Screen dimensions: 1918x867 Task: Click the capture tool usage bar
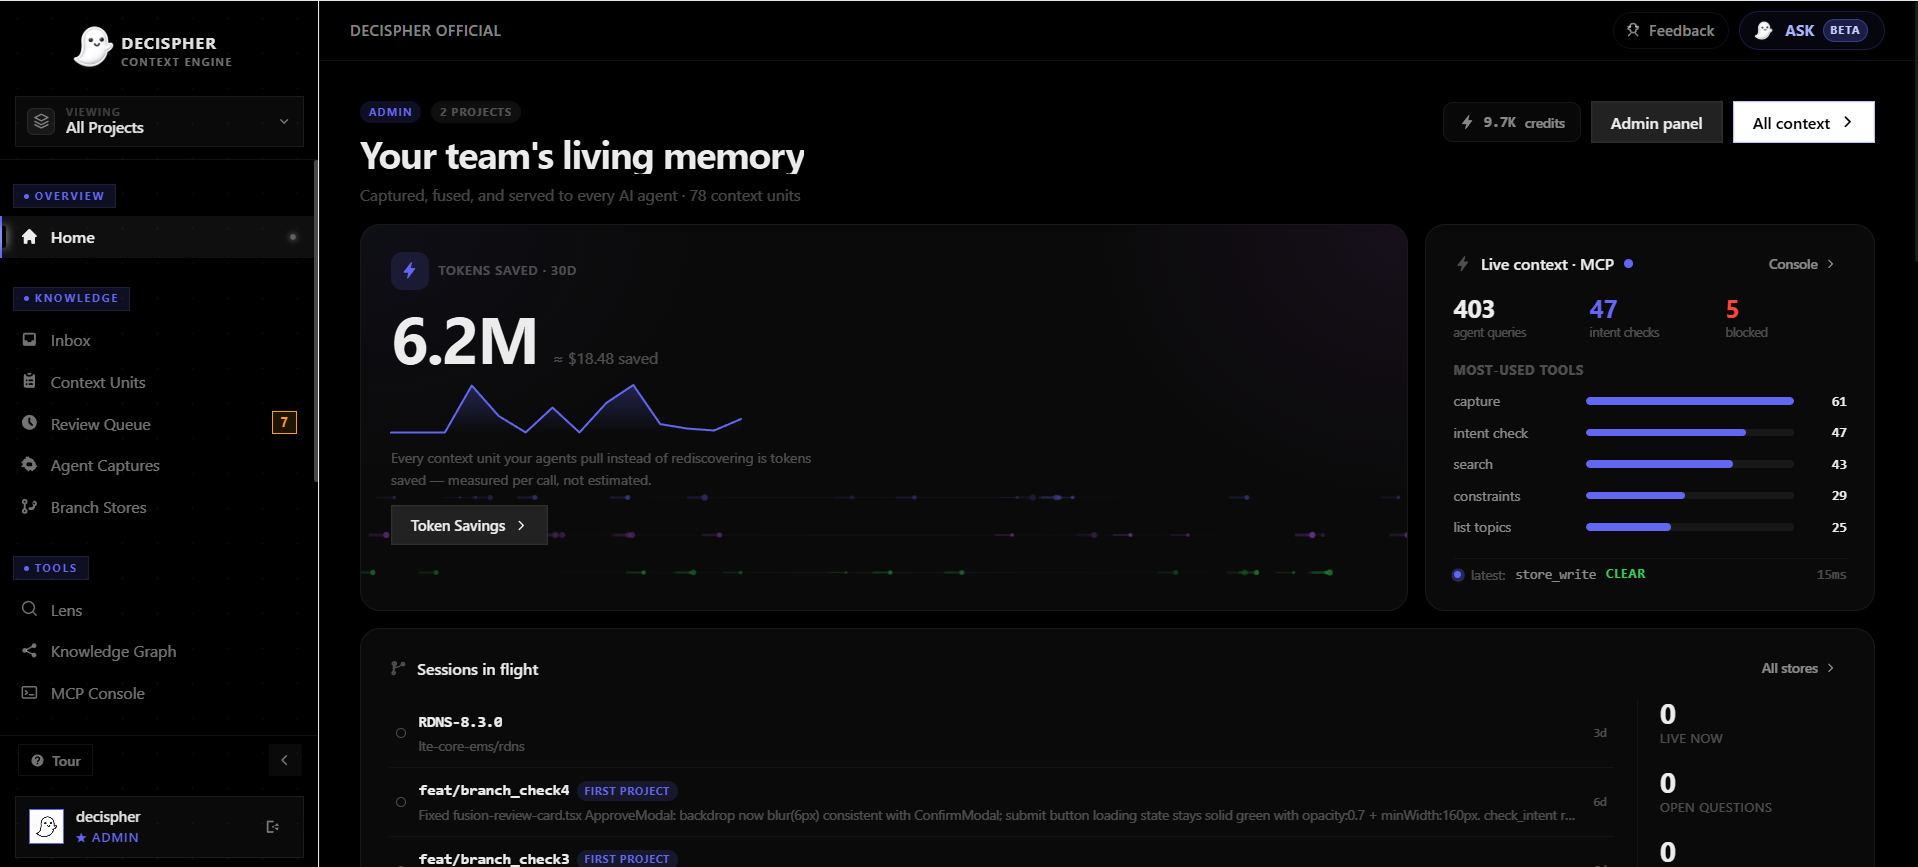tap(1689, 401)
